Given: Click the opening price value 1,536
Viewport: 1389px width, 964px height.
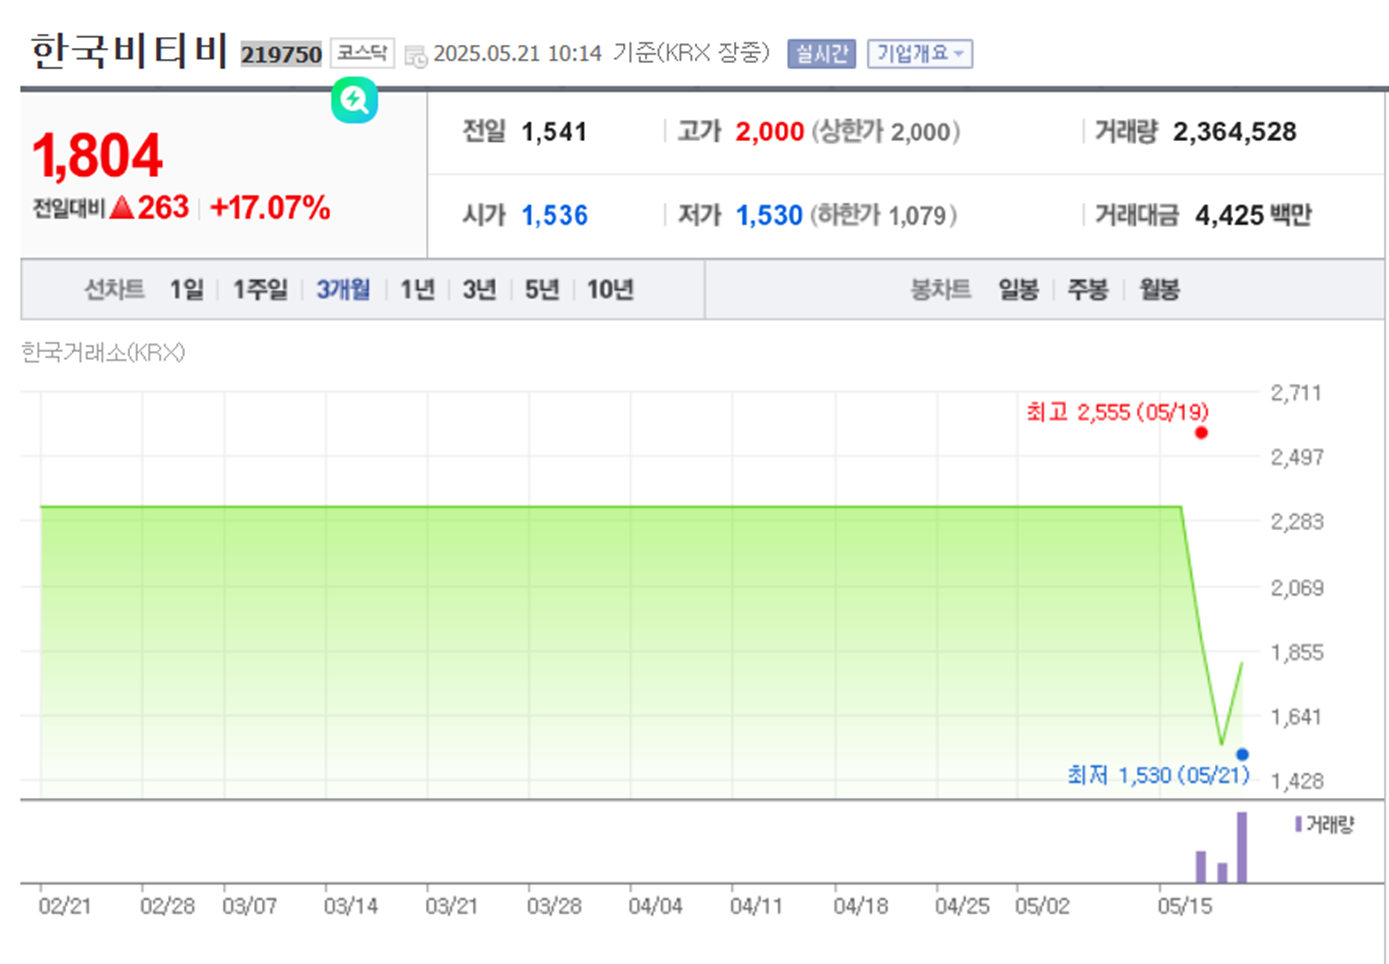Looking at the screenshot, I should (x=554, y=215).
